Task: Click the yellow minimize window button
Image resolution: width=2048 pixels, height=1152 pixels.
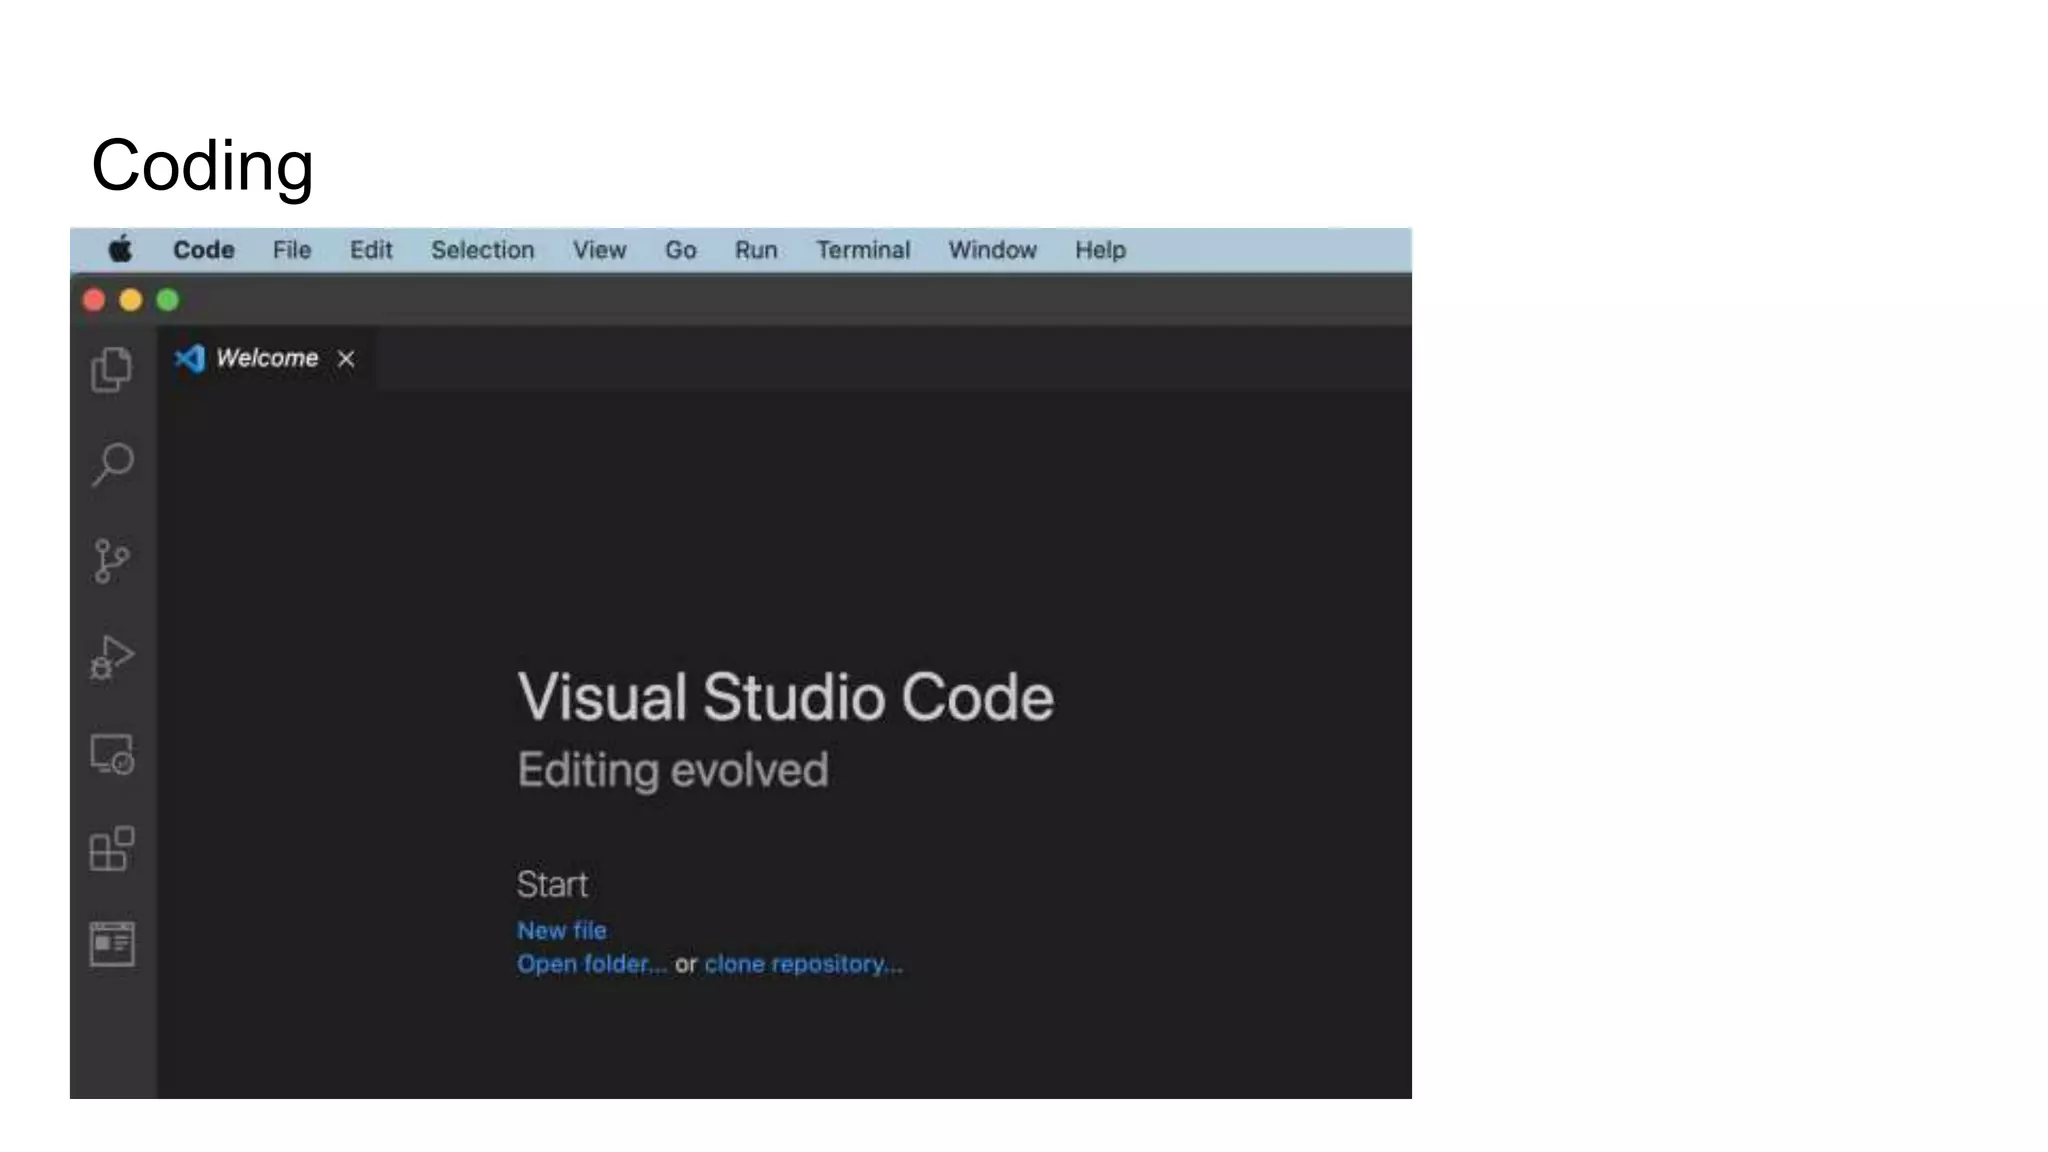Action: [x=131, y=301]
